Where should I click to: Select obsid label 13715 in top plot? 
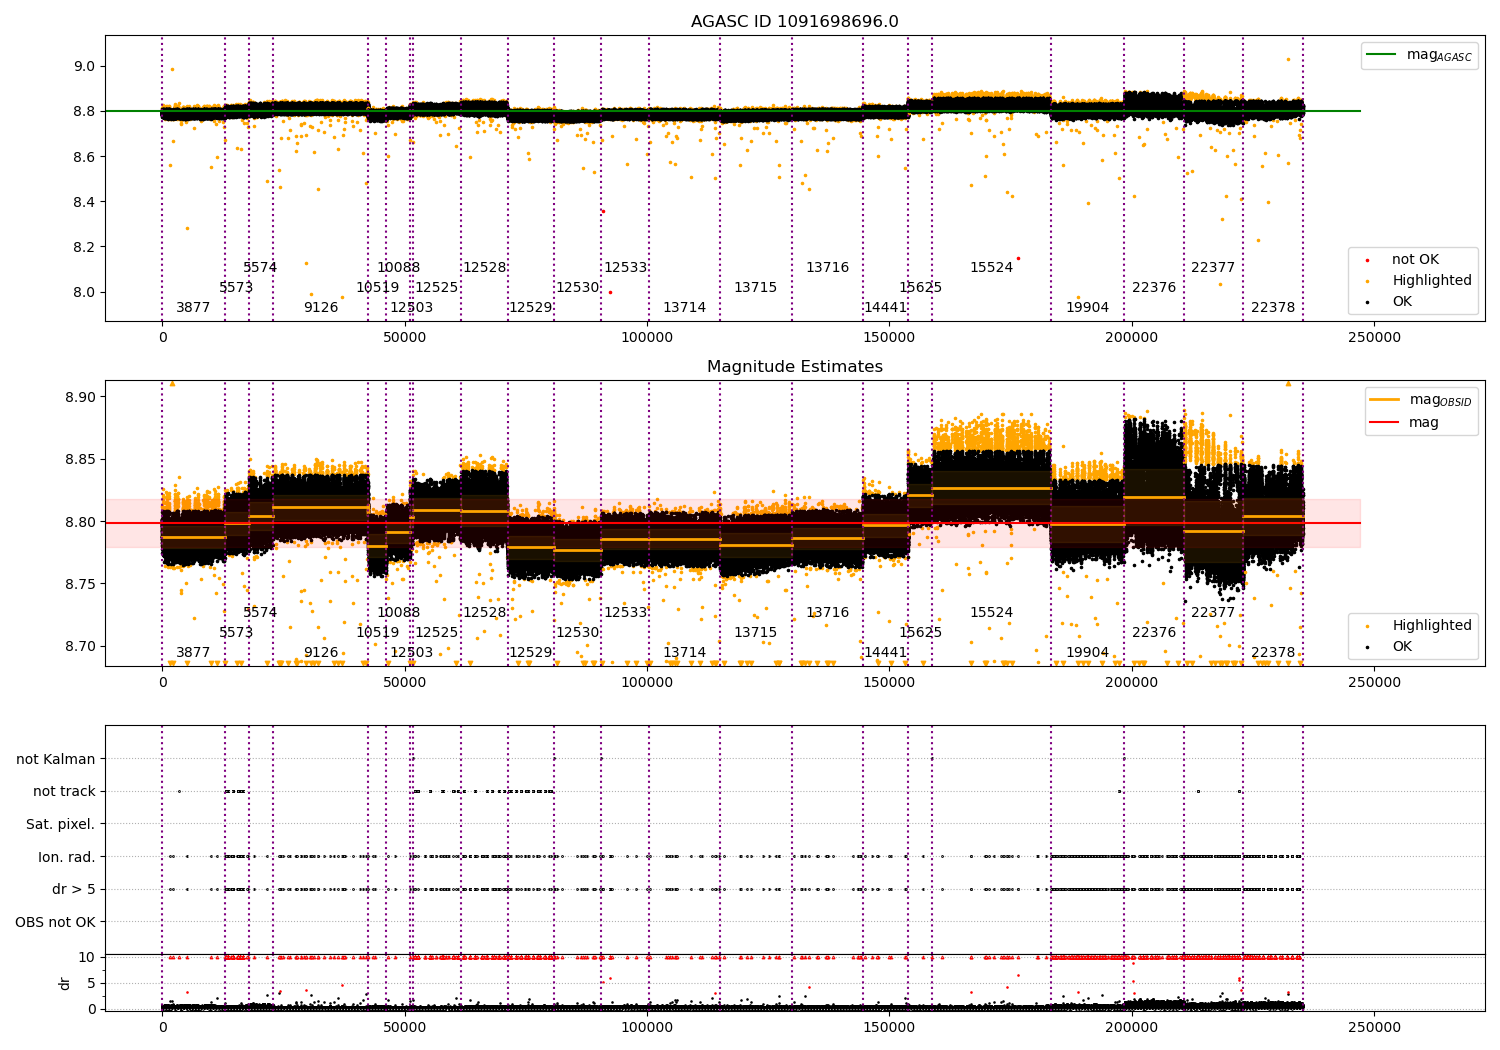pos(755,288)
